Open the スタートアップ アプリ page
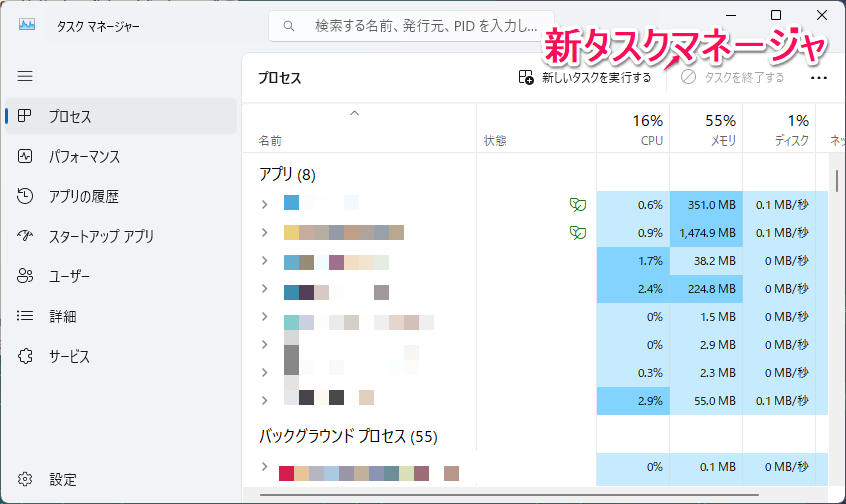 121,236
